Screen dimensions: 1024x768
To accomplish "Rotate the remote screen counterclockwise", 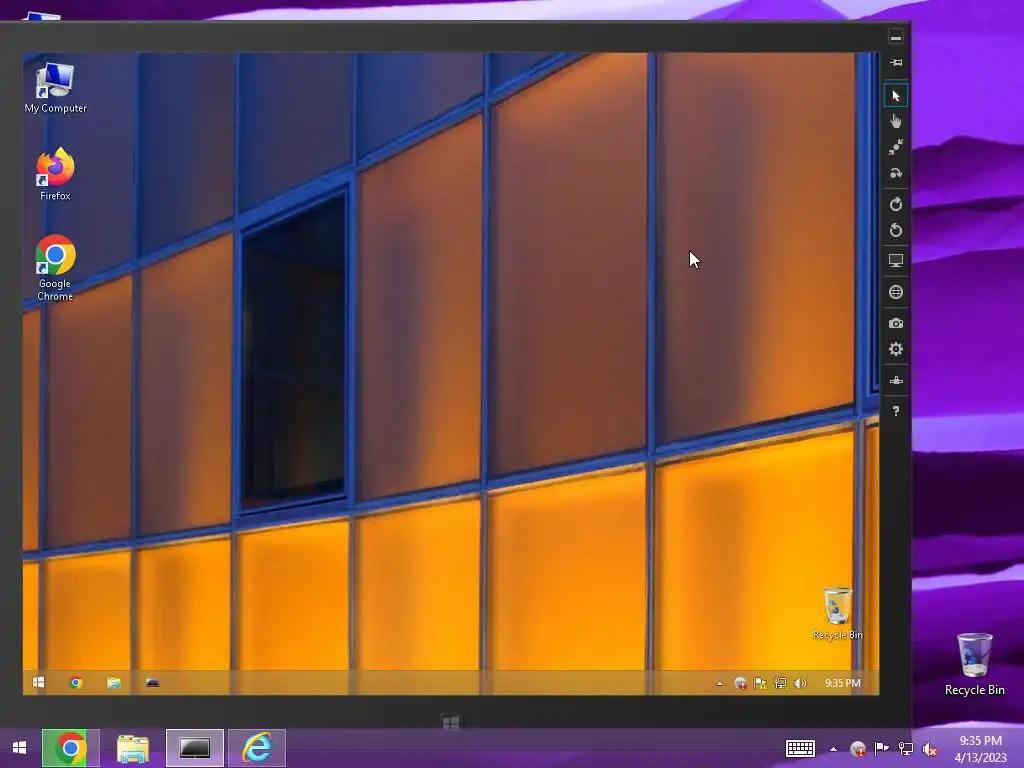I will pyautogui.click(x=895, y=230).
